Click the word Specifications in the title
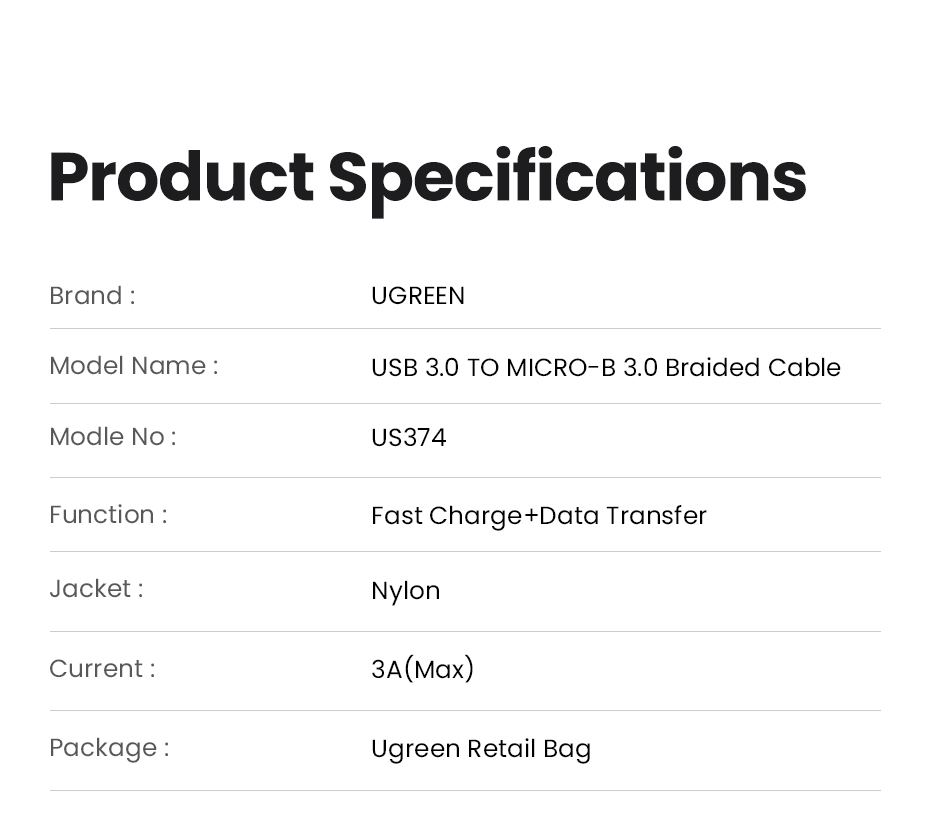930x833 pixels. pyautogui.click(x=568, y=180)
